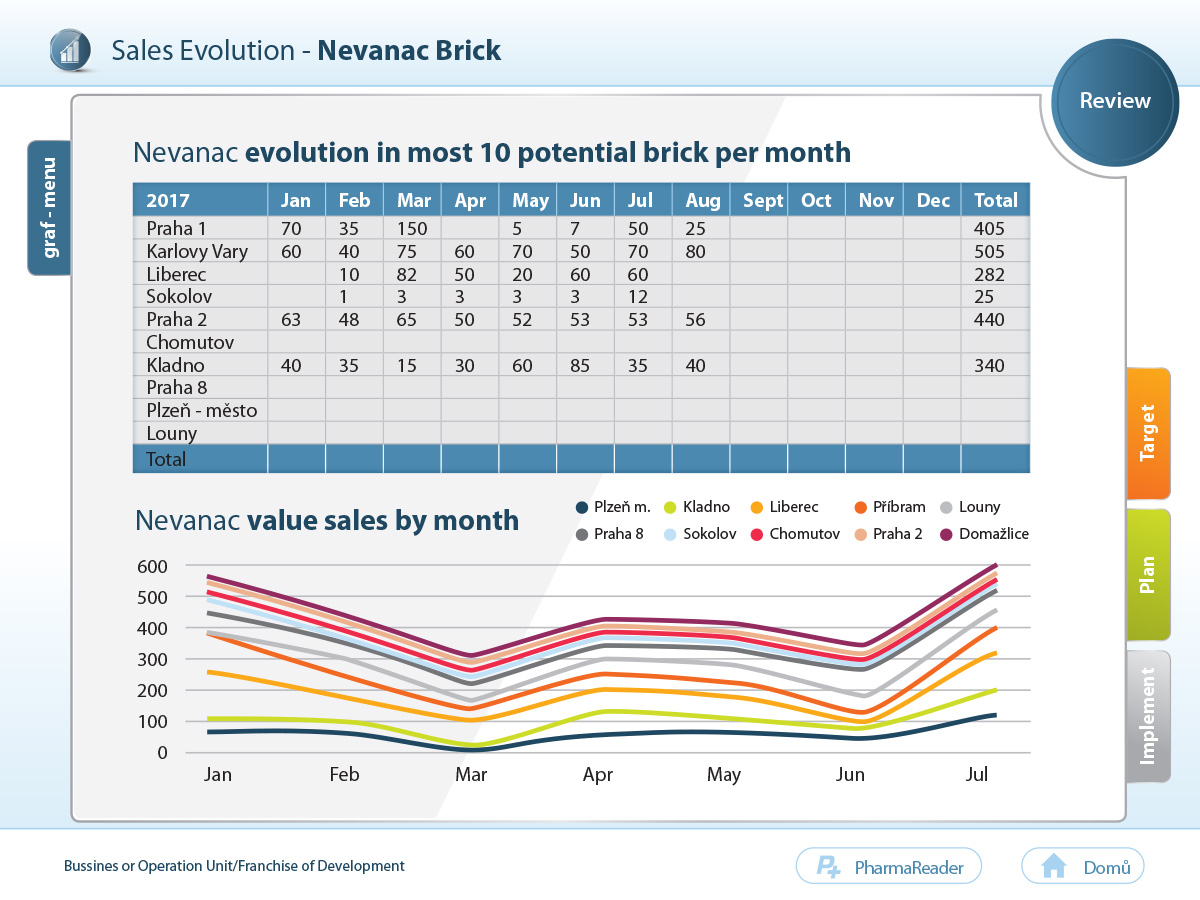Click the Praha 2 row label in table
The image size is (1200, 900).
(177, 320)
